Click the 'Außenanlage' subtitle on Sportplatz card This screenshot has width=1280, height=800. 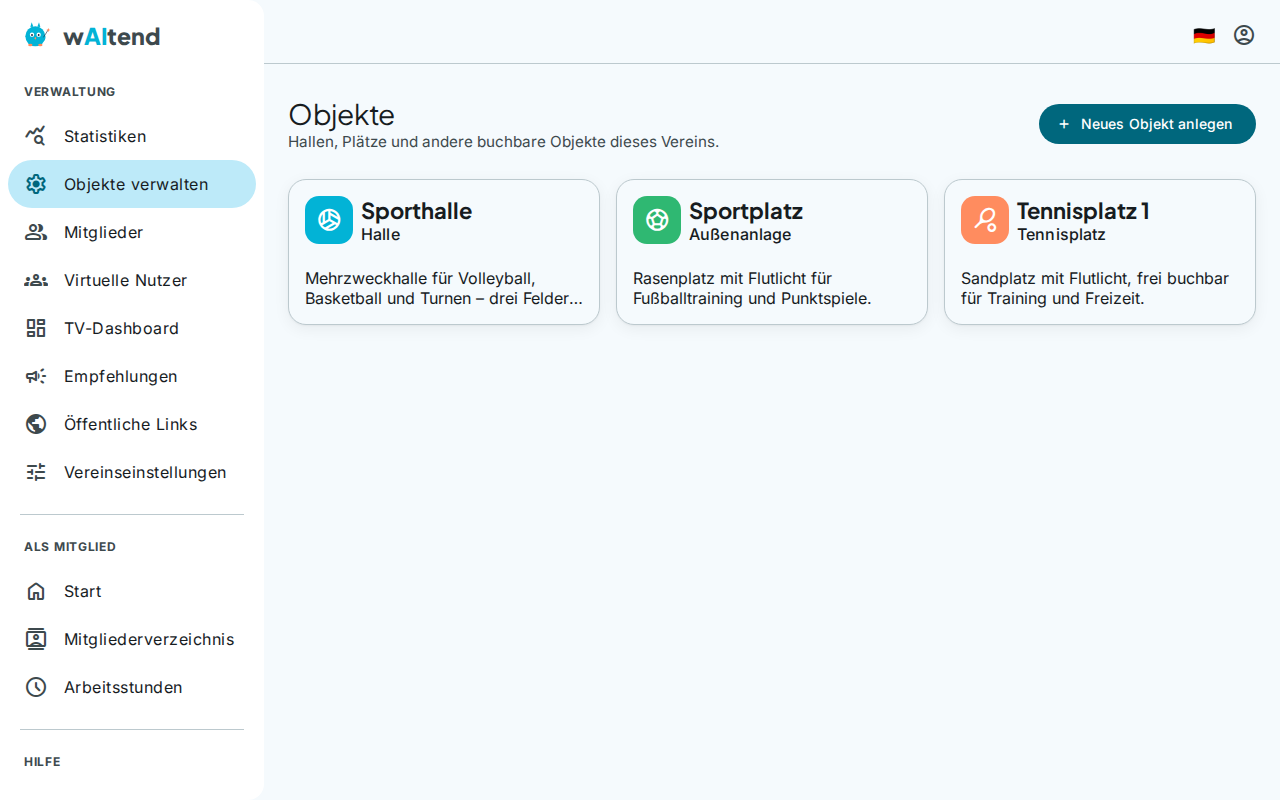coord(740,235)
